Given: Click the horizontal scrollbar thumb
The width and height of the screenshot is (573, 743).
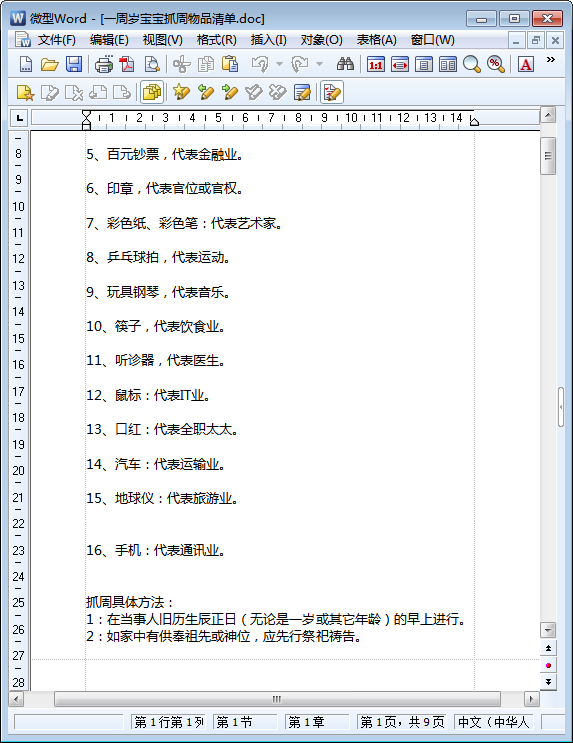Looking at the screenshot, I should coord(277,699).
